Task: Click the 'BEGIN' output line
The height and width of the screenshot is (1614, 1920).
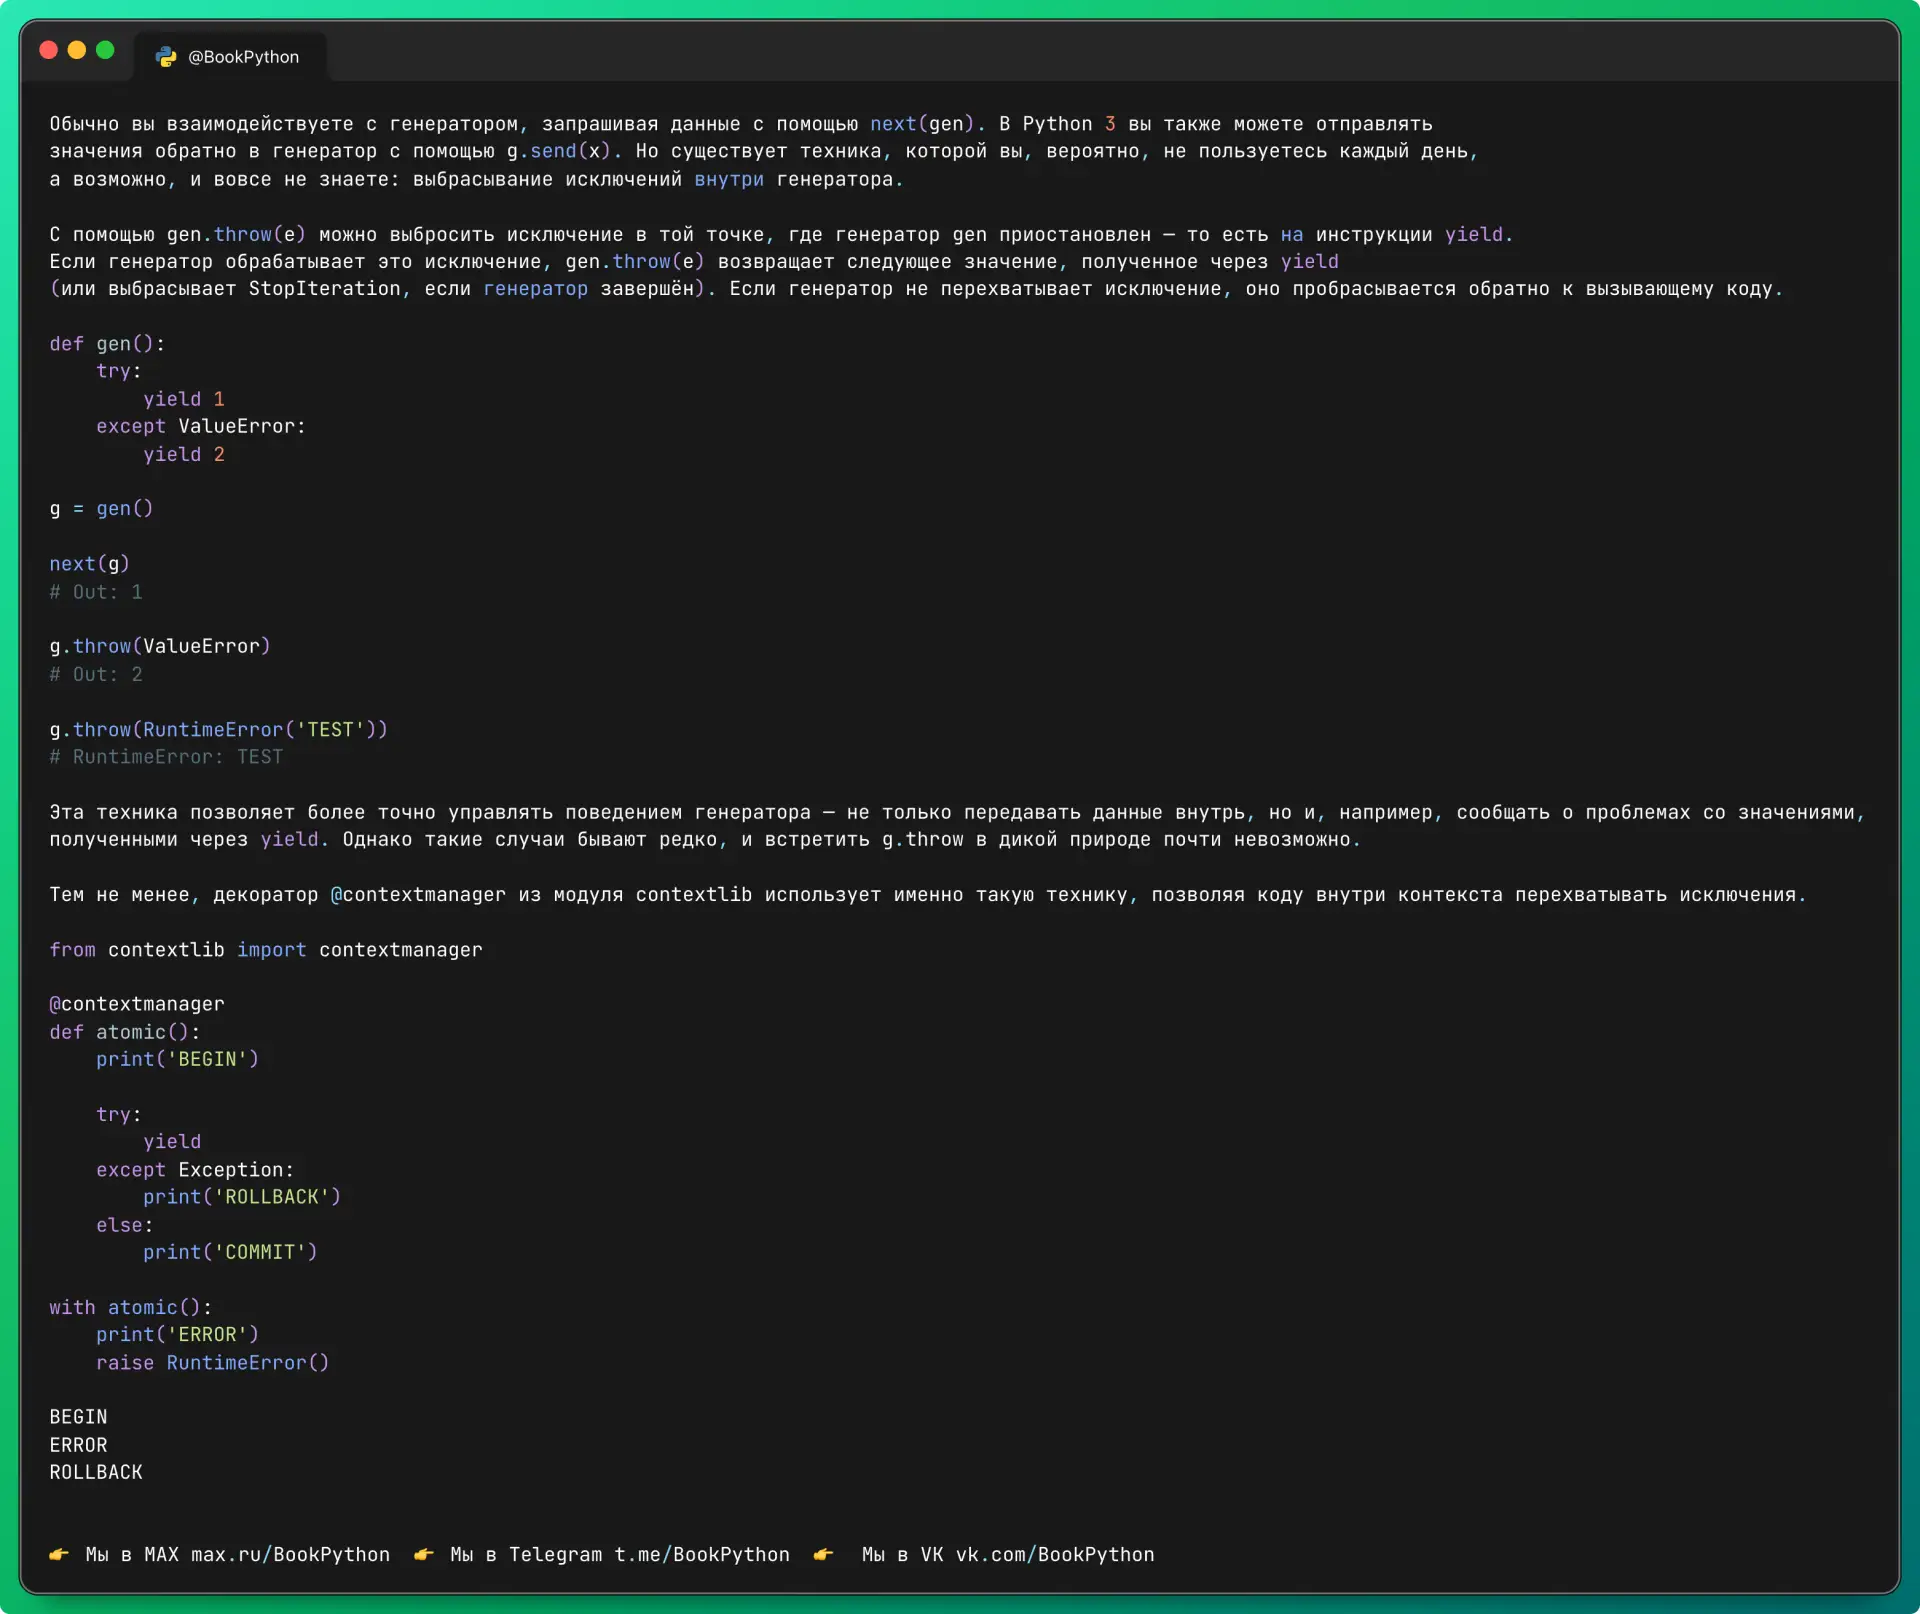Action: tap(78, 1418)
